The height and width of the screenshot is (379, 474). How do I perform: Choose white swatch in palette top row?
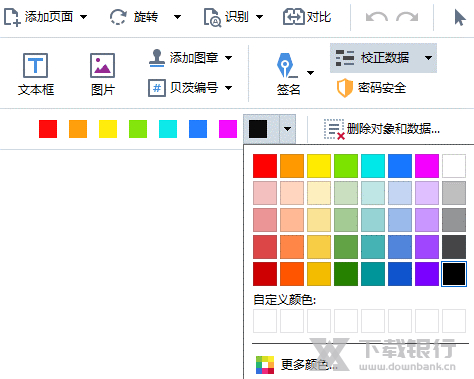pos(454,166)
